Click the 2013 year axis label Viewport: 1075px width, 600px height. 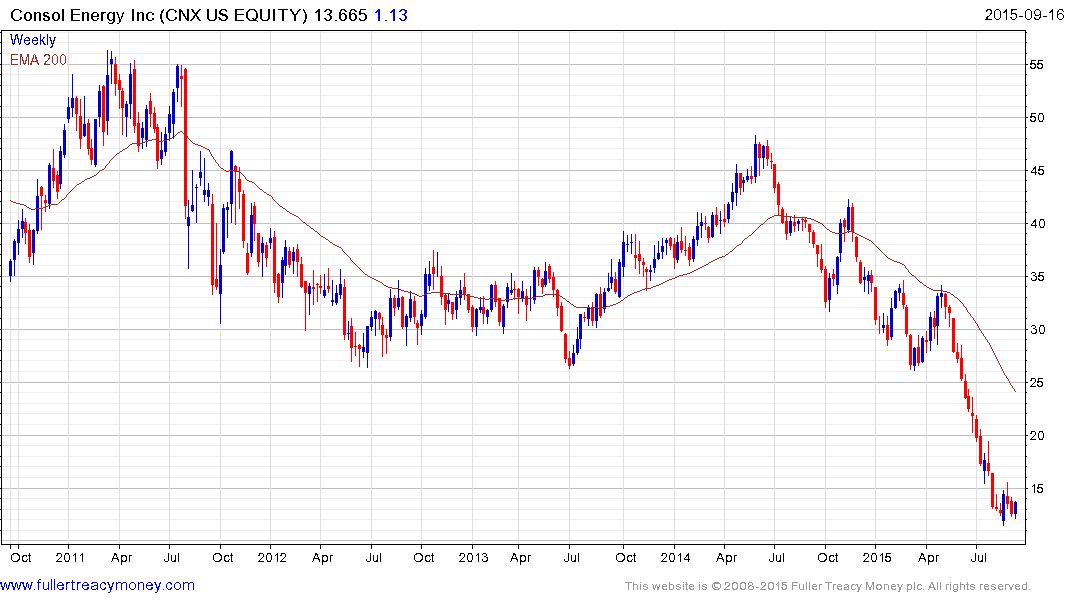(473, 557)
